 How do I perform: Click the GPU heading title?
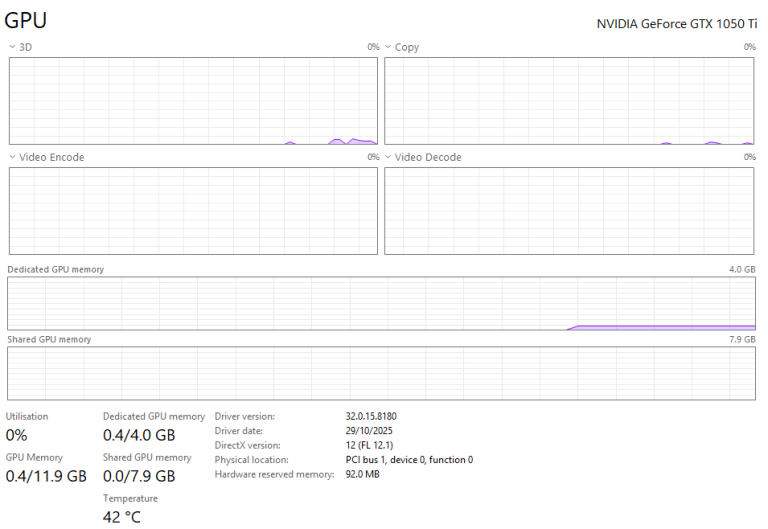tap(26, 21)
